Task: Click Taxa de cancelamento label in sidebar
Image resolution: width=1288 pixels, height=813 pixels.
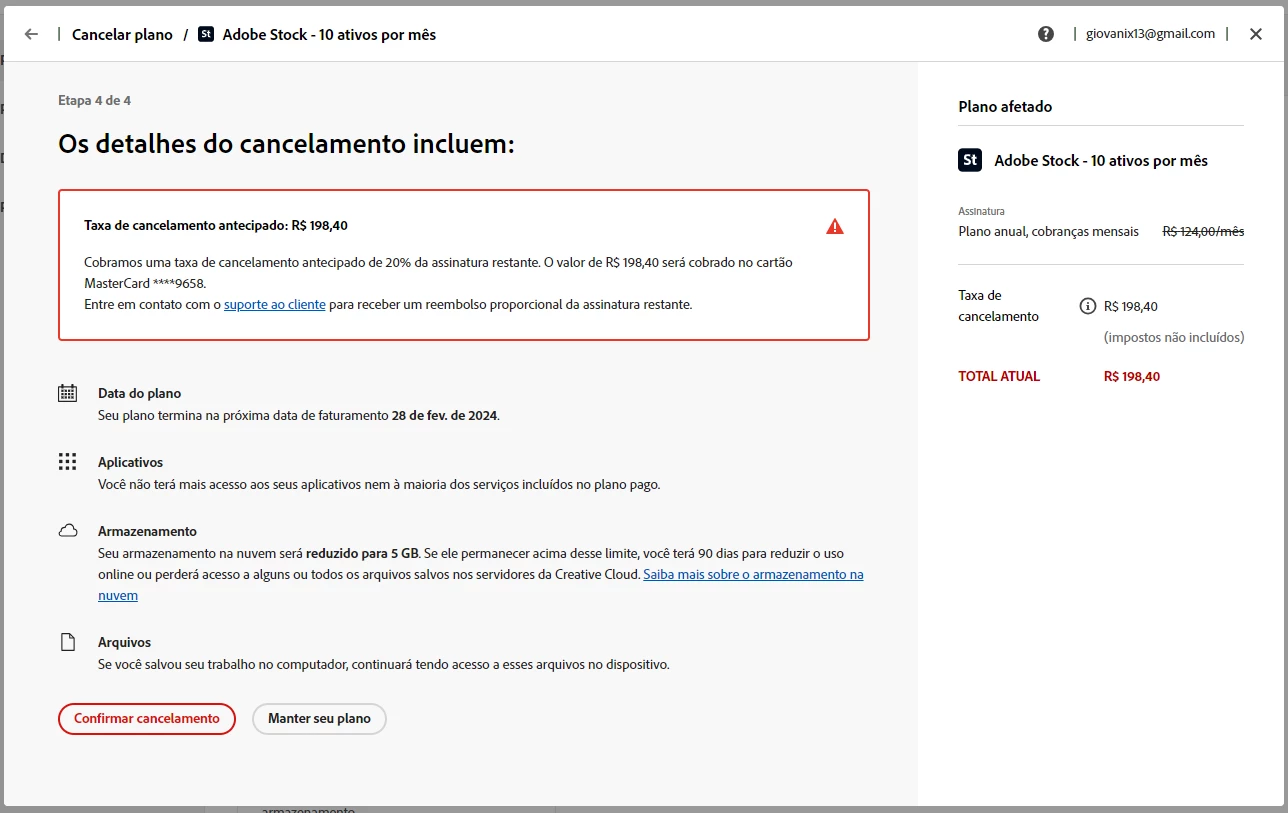Action: pos(998,306)
